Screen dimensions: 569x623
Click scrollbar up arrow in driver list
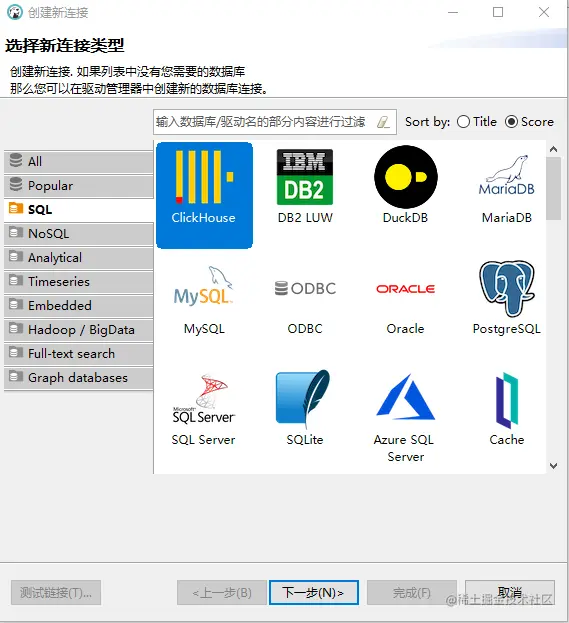[x=554, y=149]
